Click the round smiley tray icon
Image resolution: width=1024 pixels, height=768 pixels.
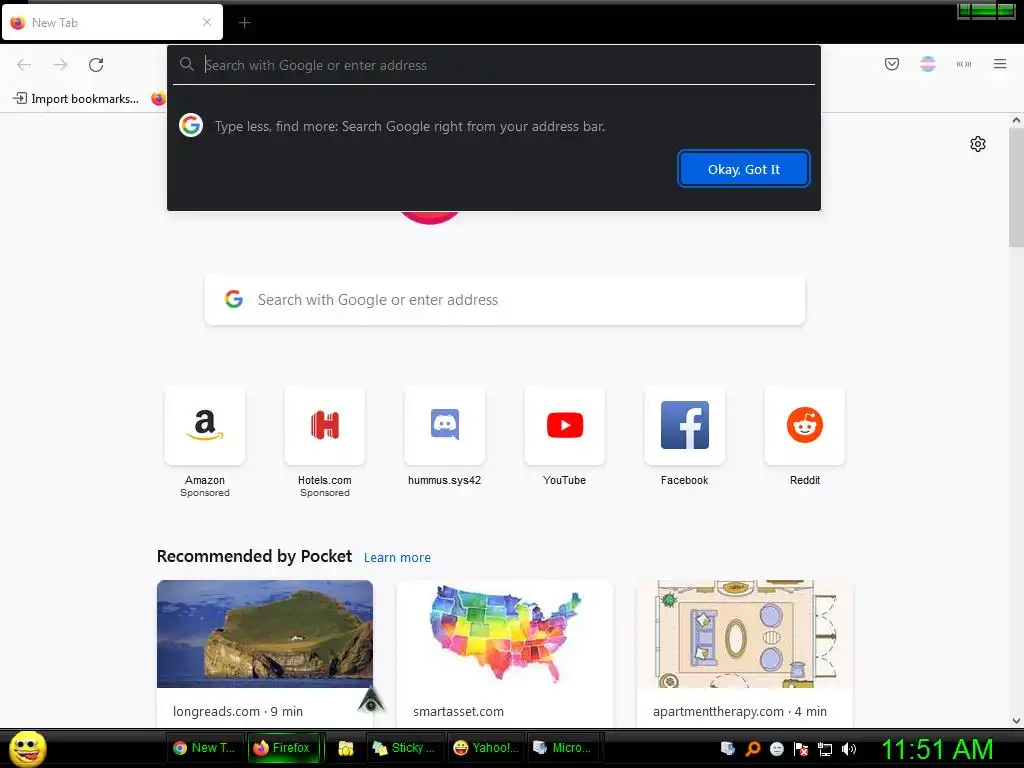776,748
